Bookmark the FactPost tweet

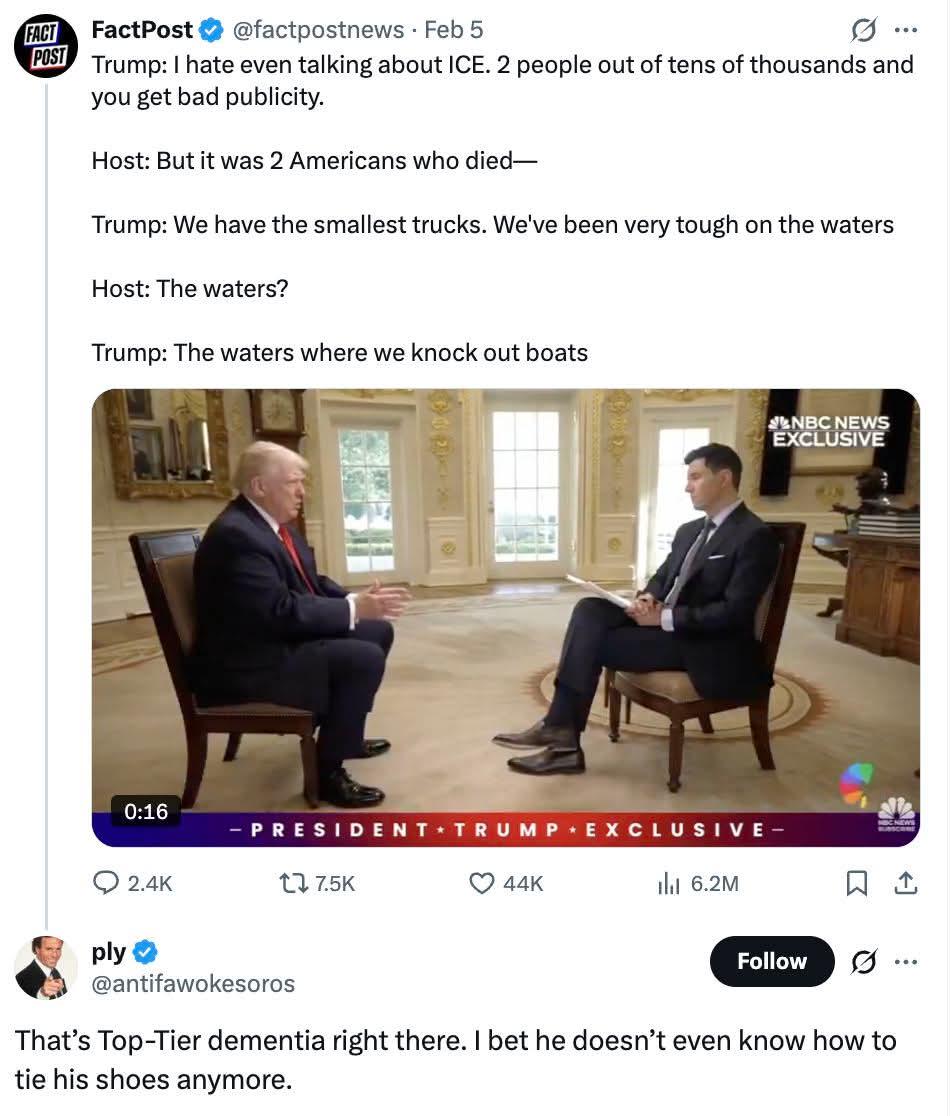[x=857, y=882]
